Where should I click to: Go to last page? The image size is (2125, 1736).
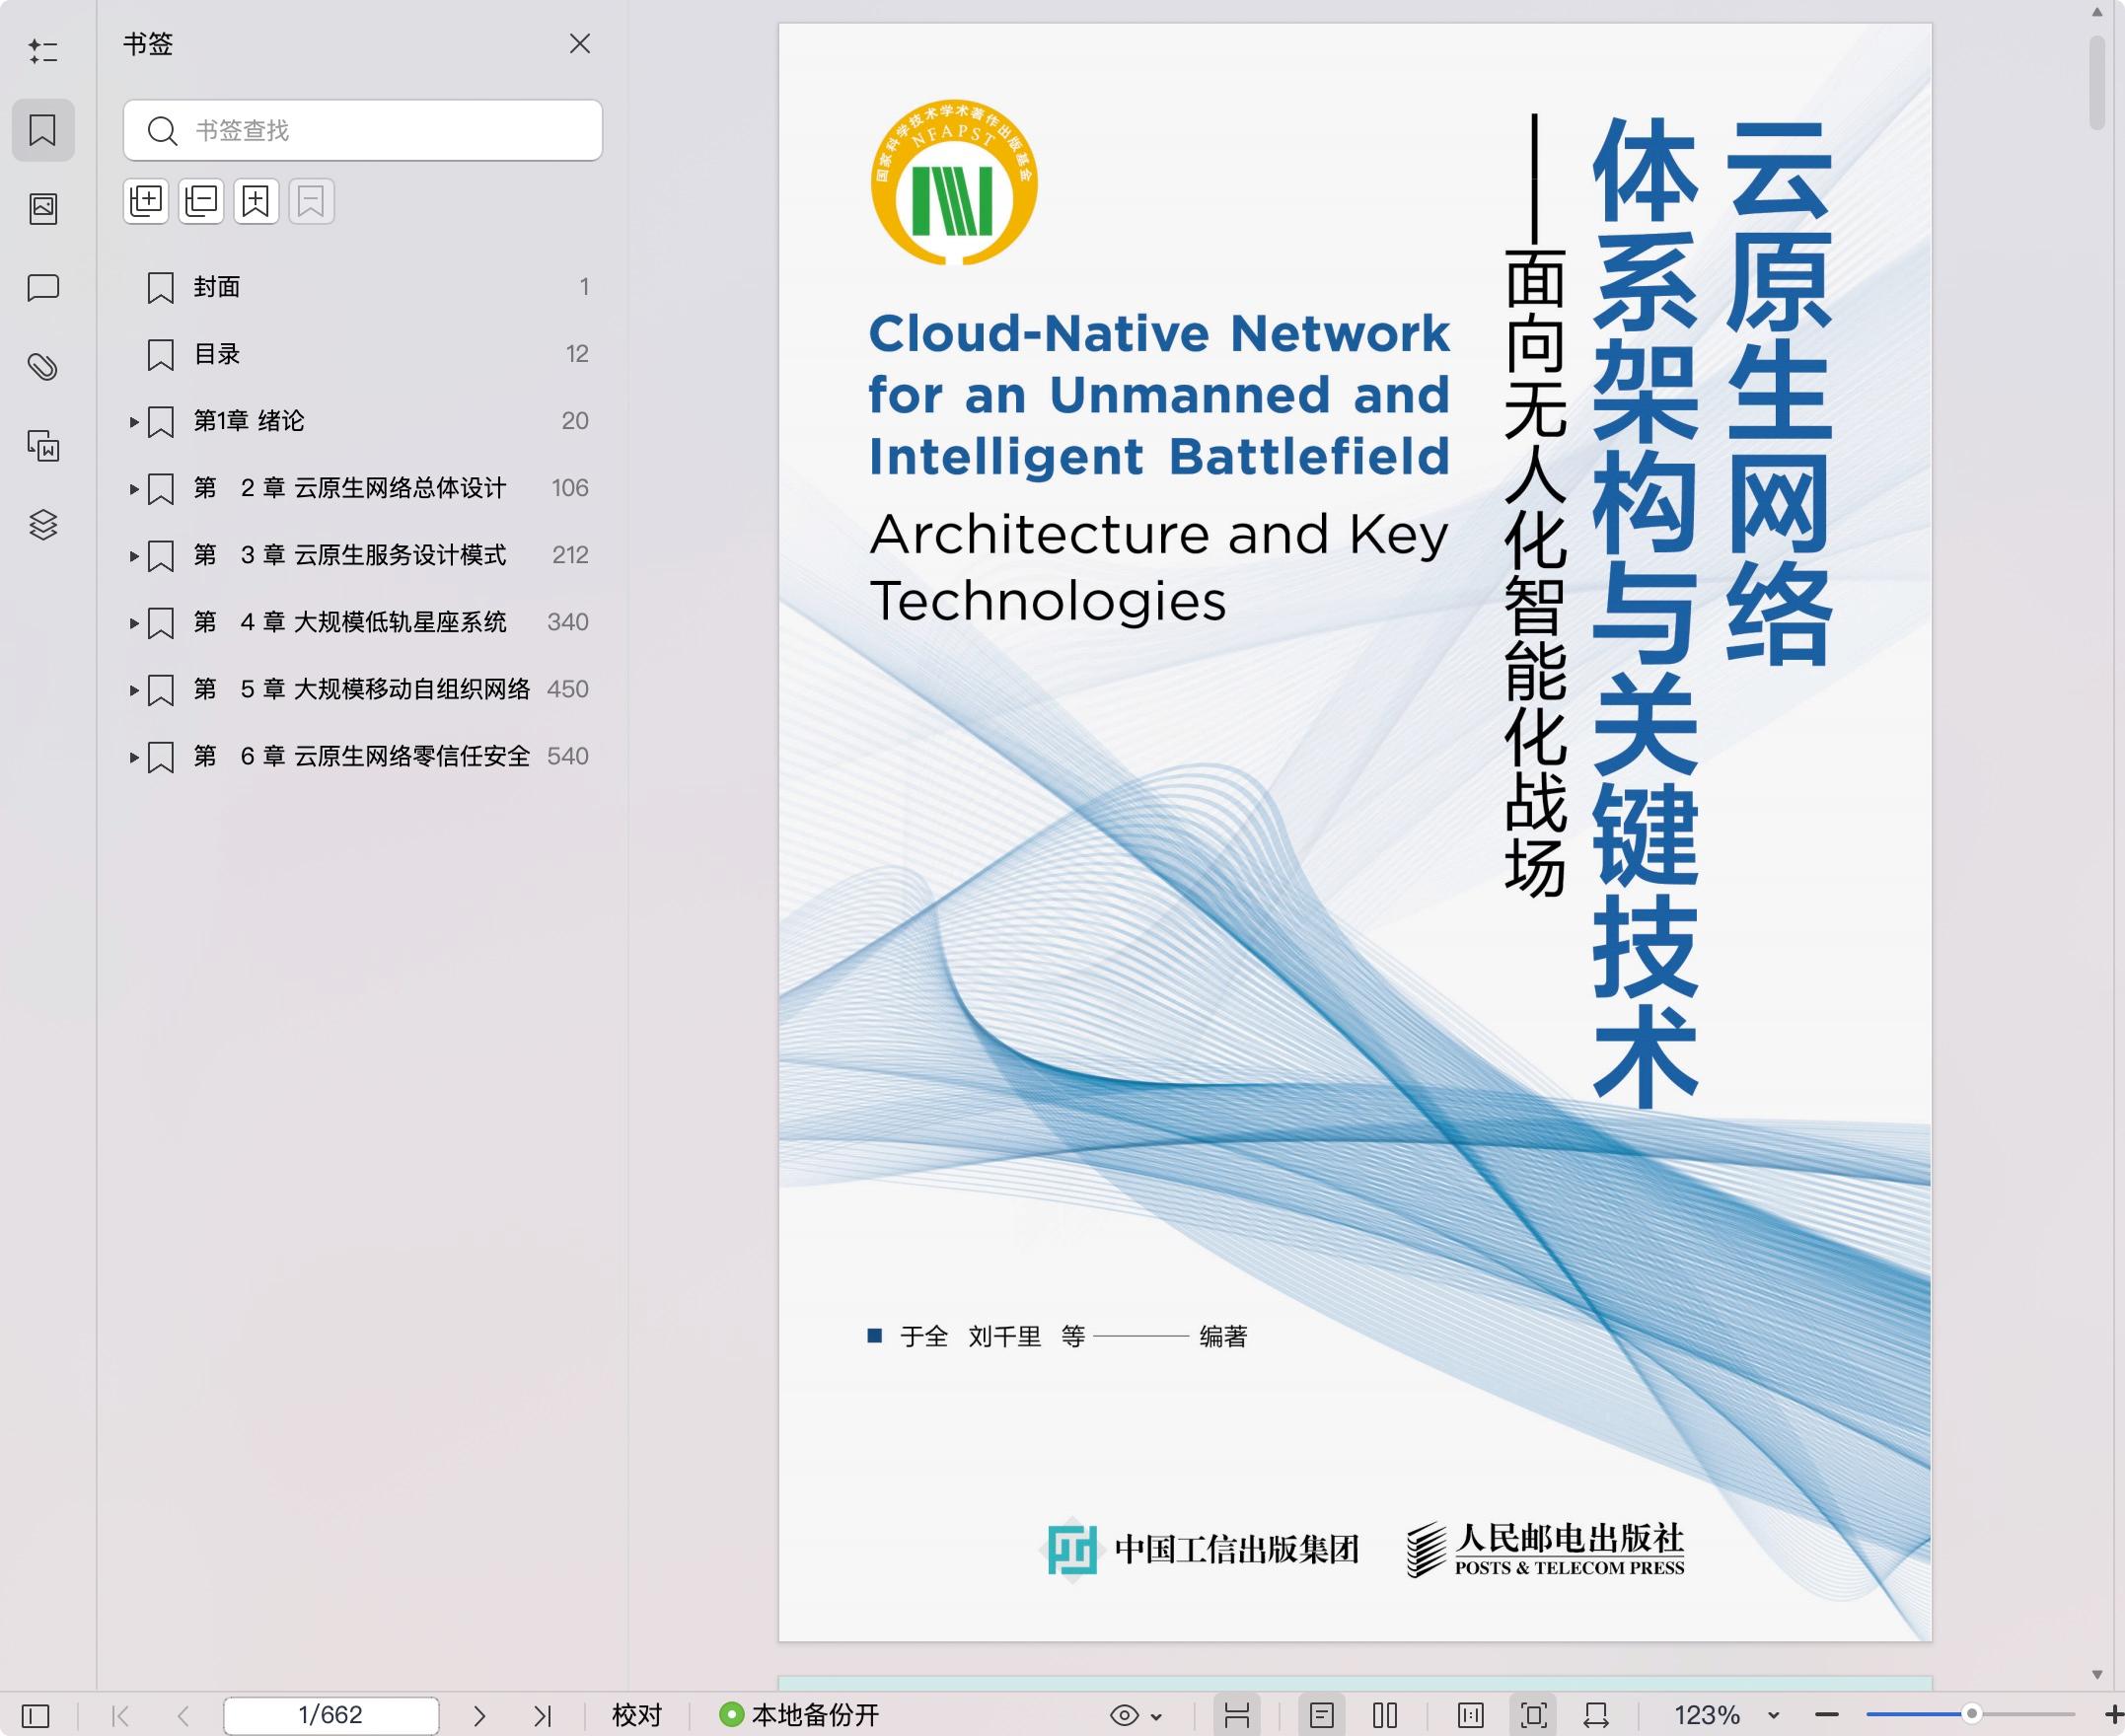coord(542,1716)
